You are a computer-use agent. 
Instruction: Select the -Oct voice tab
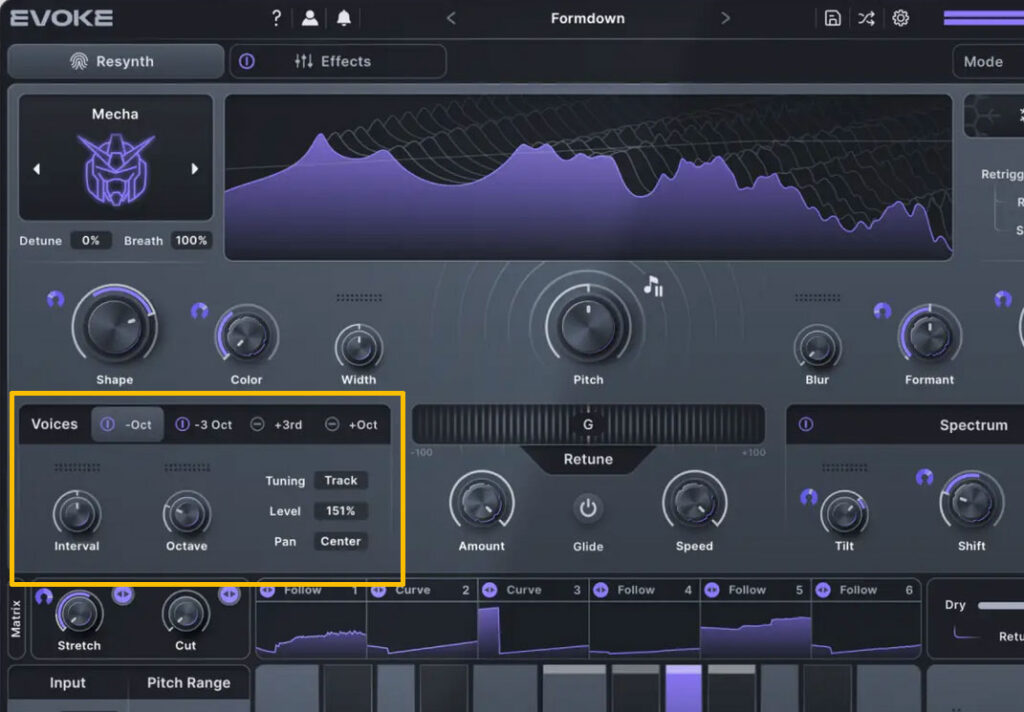[128, 425]
